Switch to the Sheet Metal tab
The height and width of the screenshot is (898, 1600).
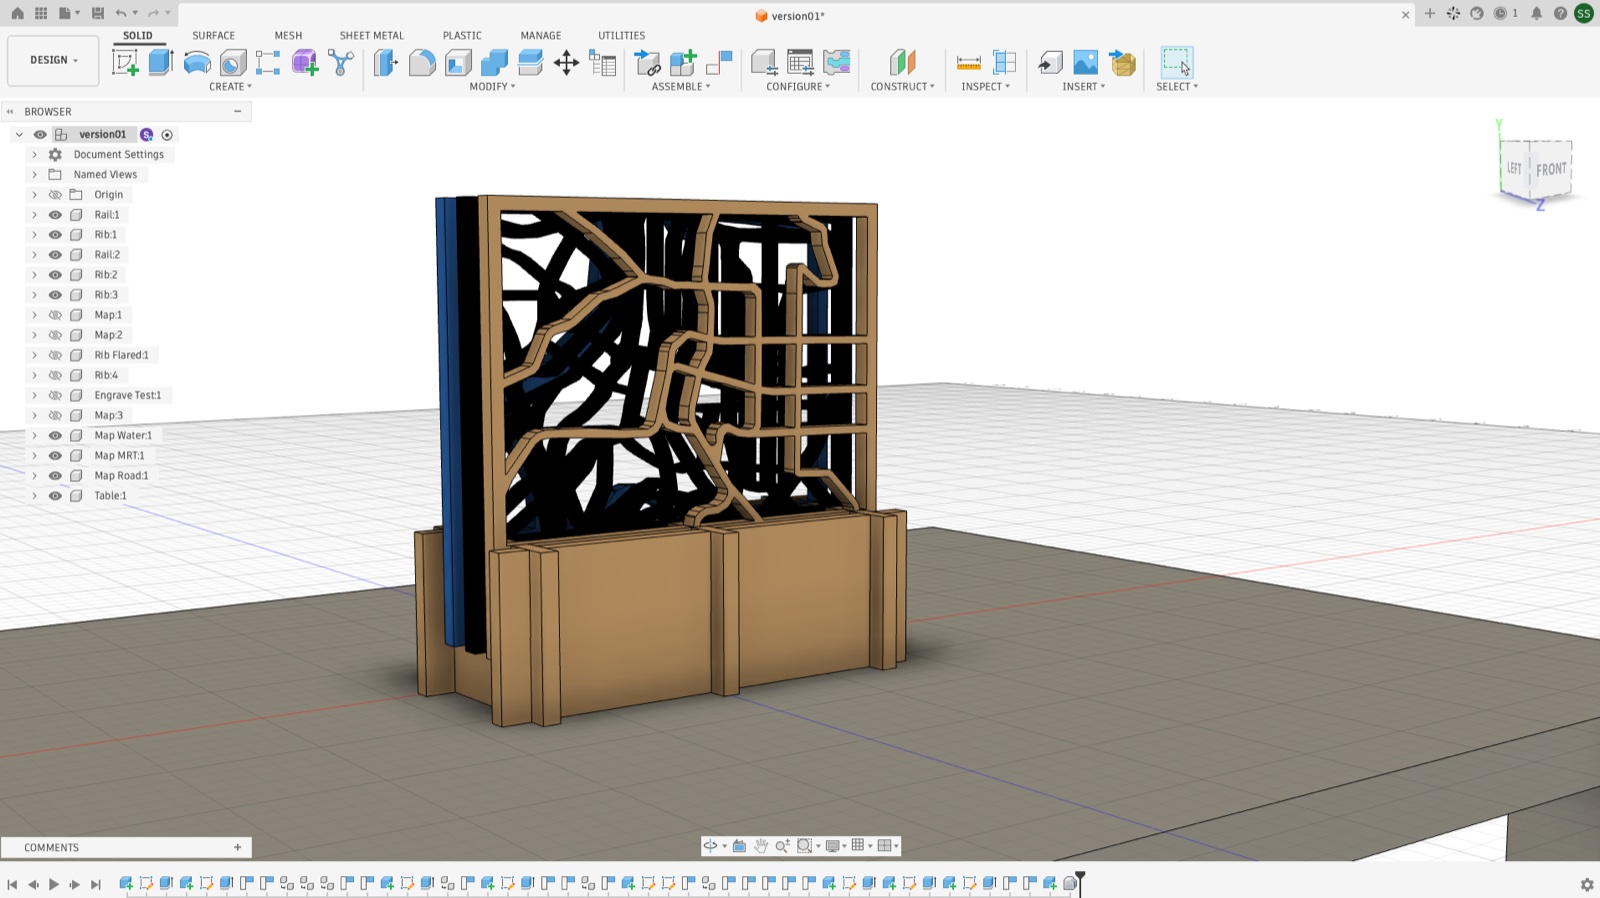point(372,35)
